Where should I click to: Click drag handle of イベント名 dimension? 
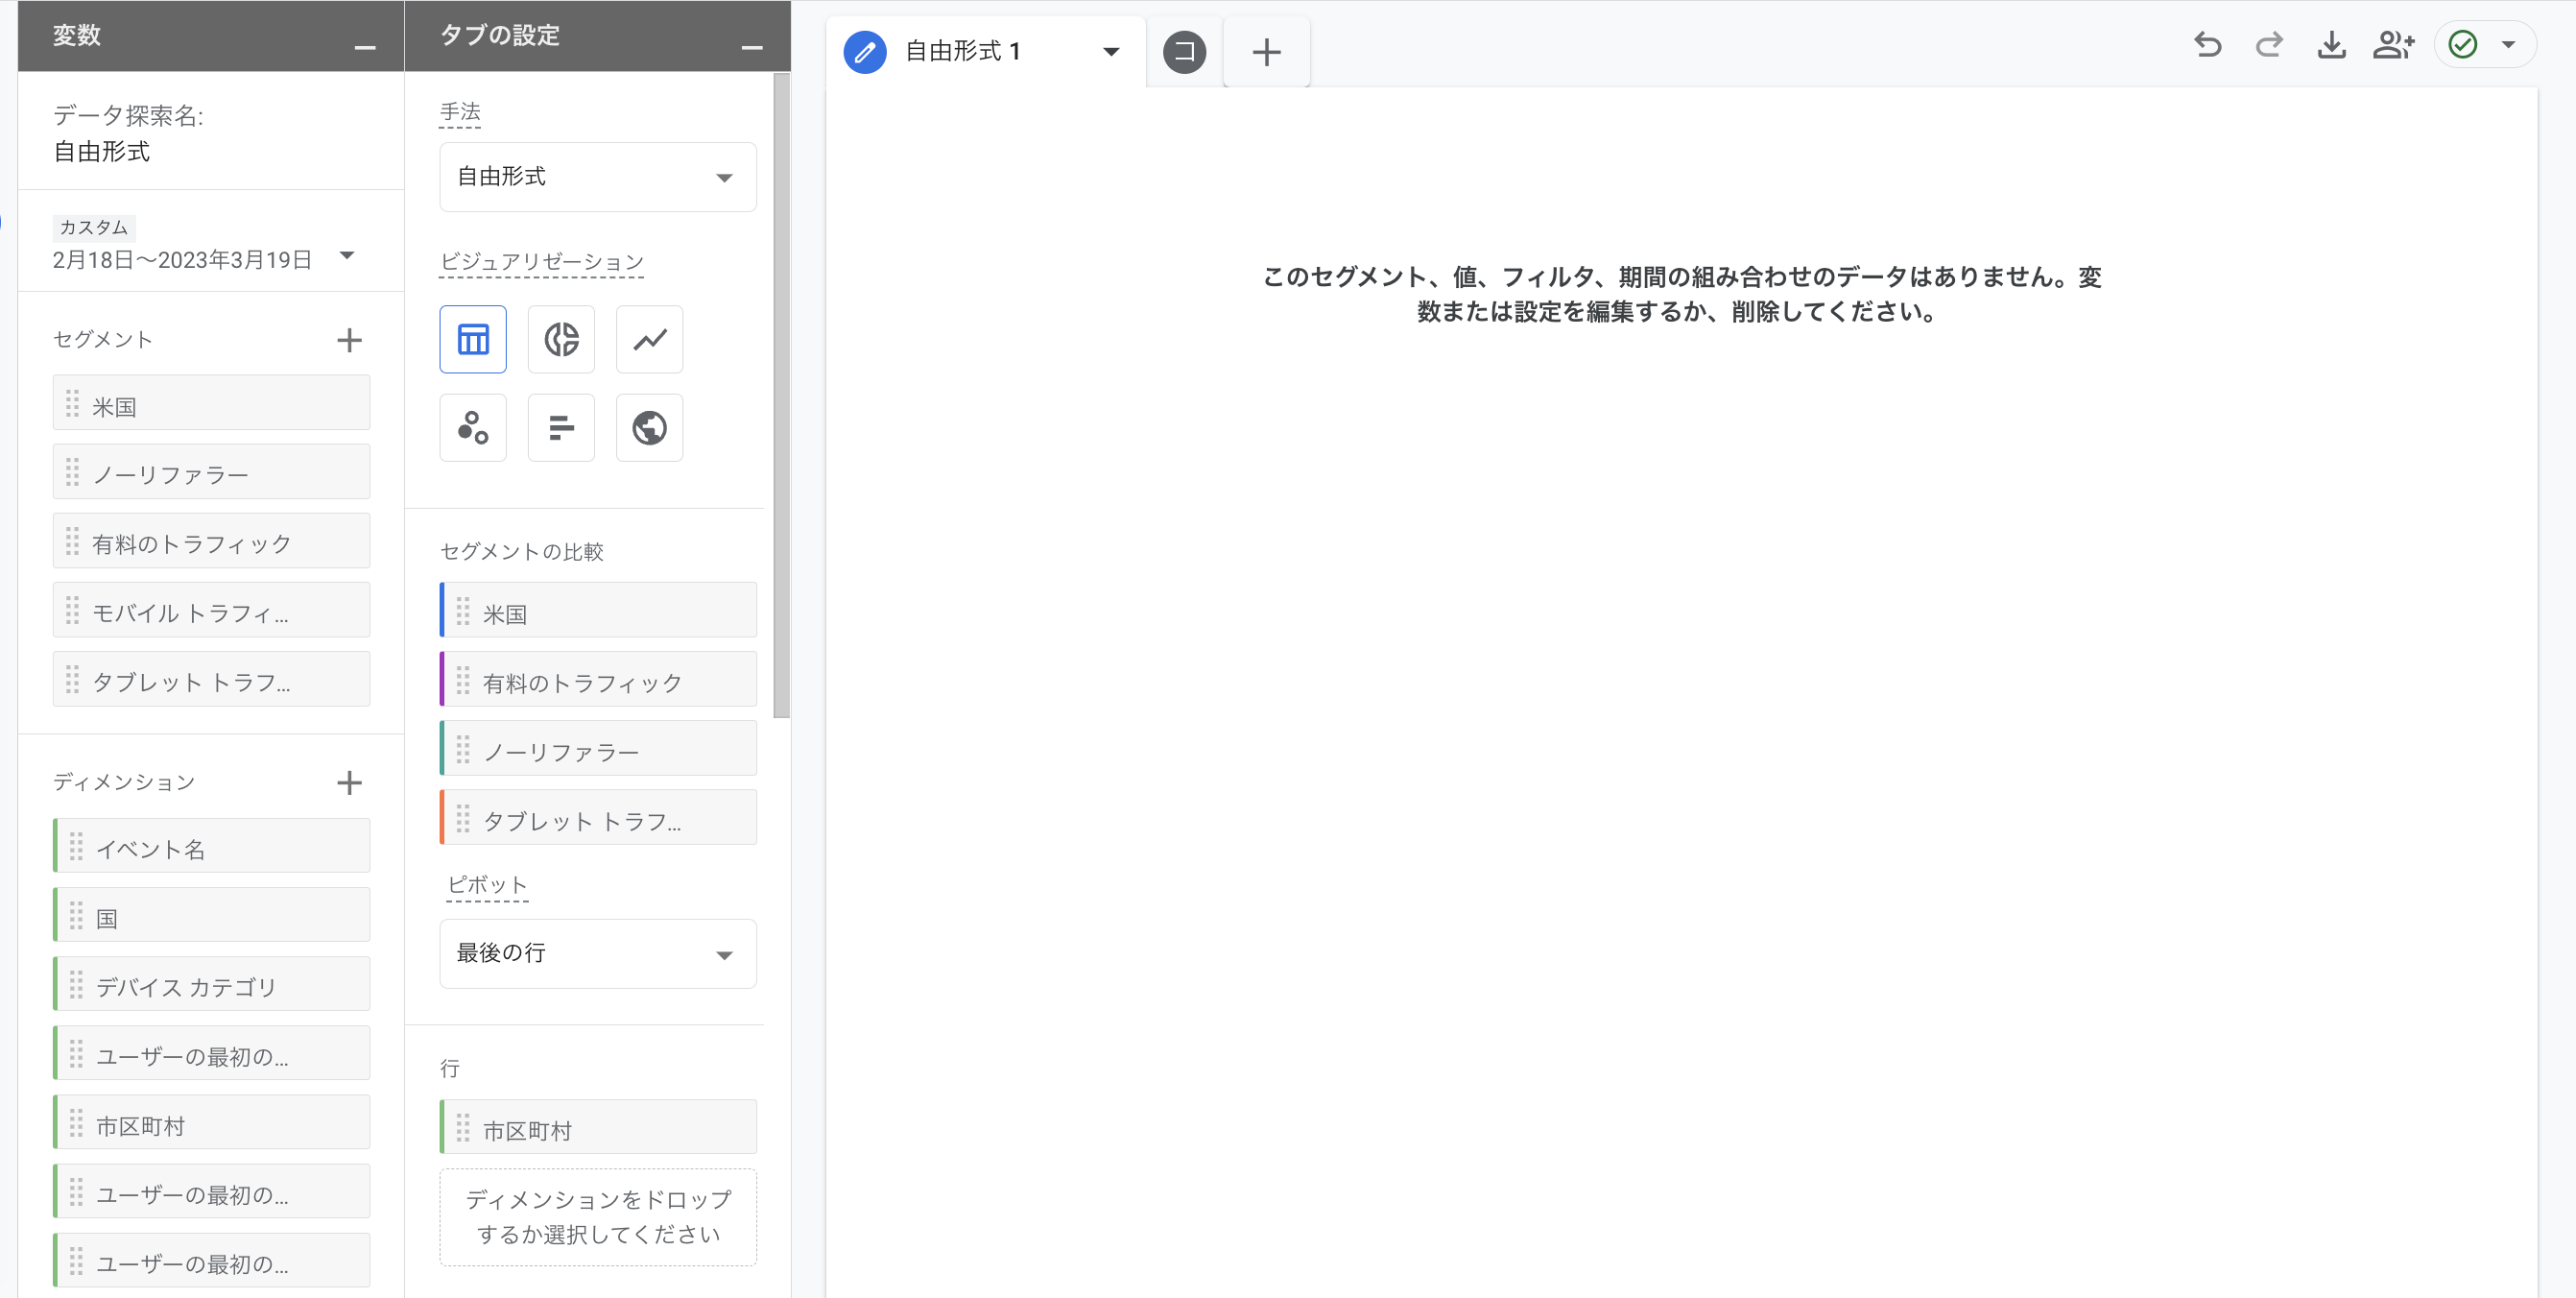click(x=76, y=847)
